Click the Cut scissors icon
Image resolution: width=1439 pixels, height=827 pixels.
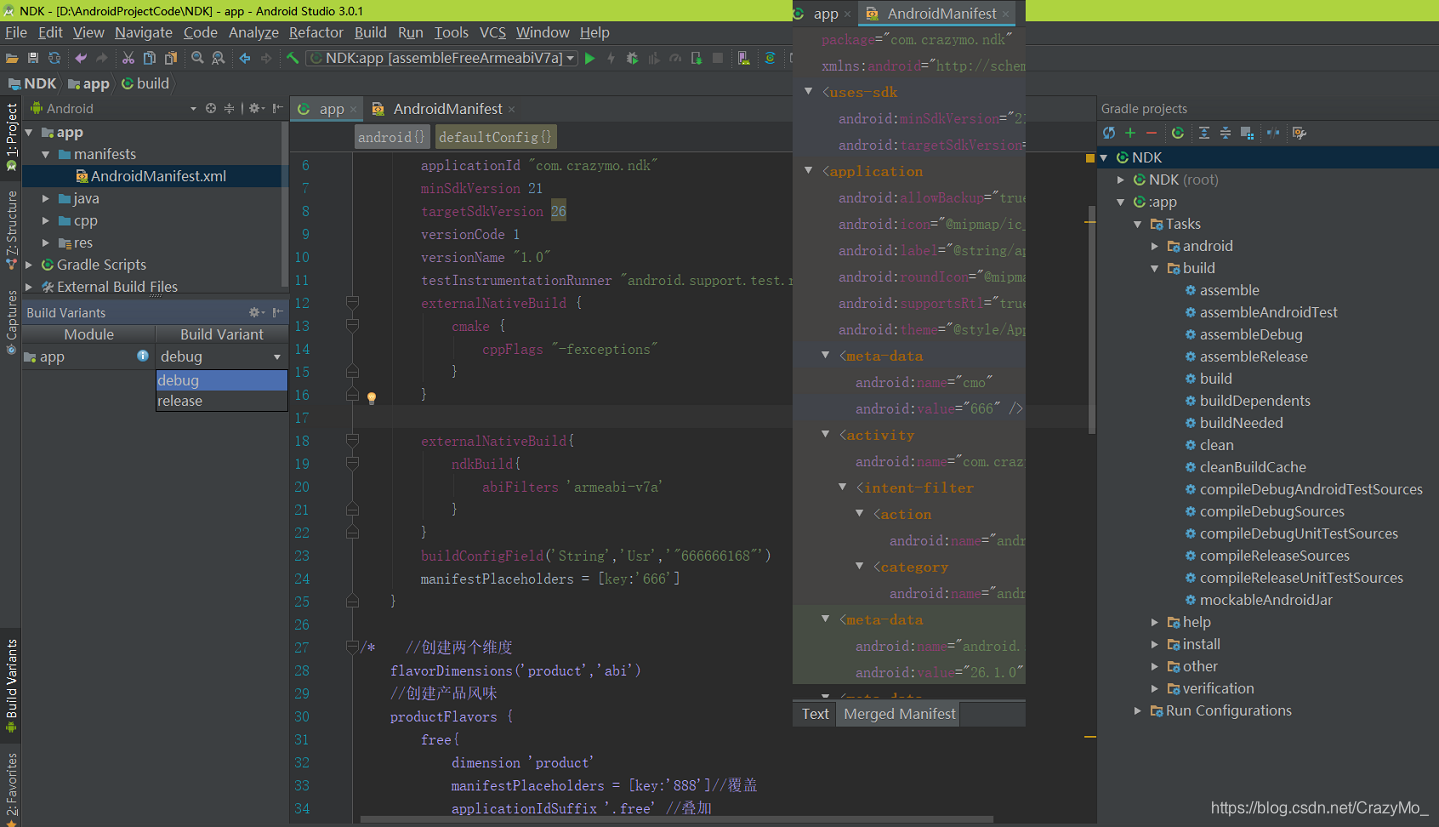tap(128, 58)
